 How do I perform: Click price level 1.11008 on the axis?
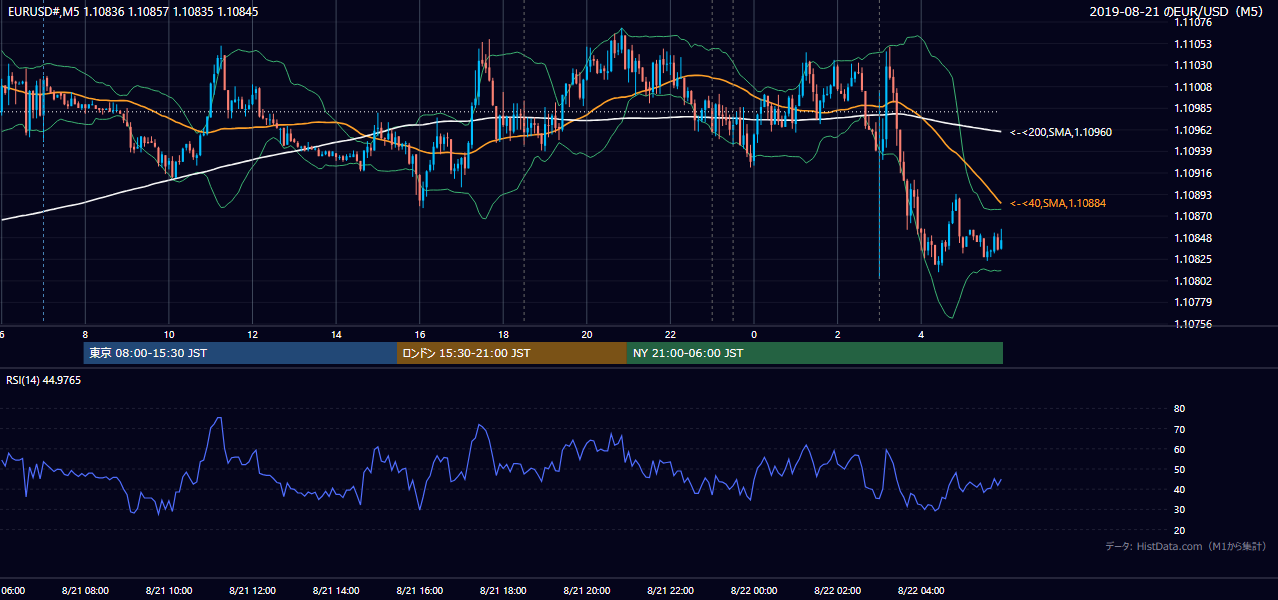coord(1193,87)
